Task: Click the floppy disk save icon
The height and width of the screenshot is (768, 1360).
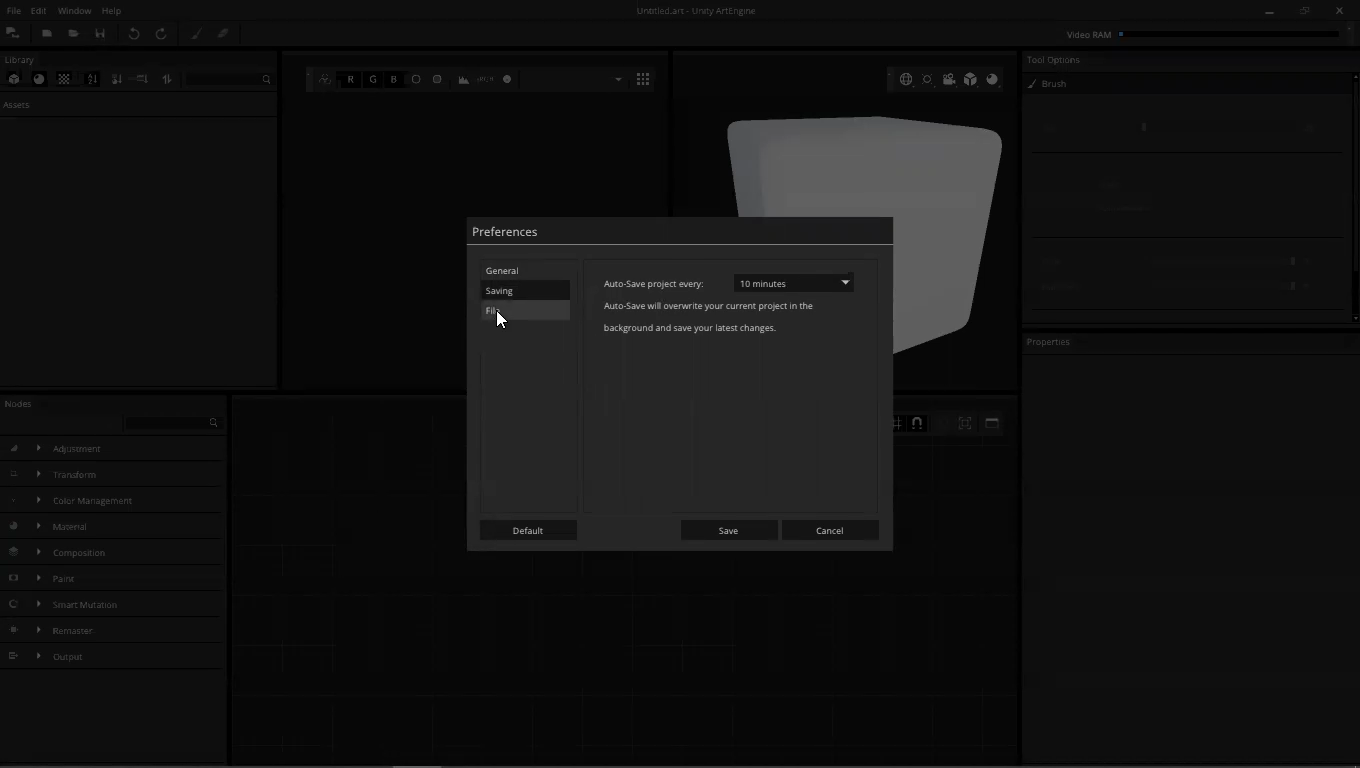Action: (x=100, y=34)
